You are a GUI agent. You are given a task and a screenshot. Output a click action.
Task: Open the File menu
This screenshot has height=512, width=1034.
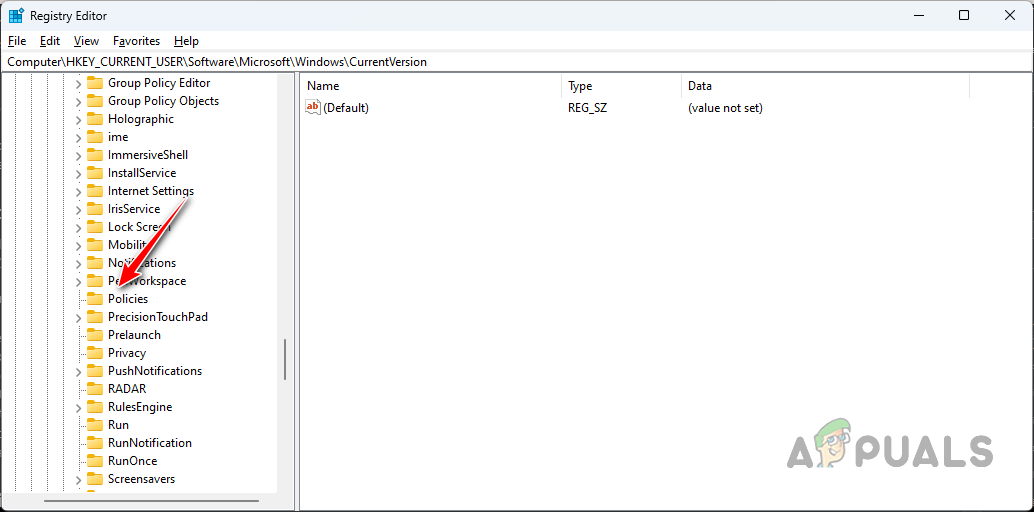click(x=17, y=41)
